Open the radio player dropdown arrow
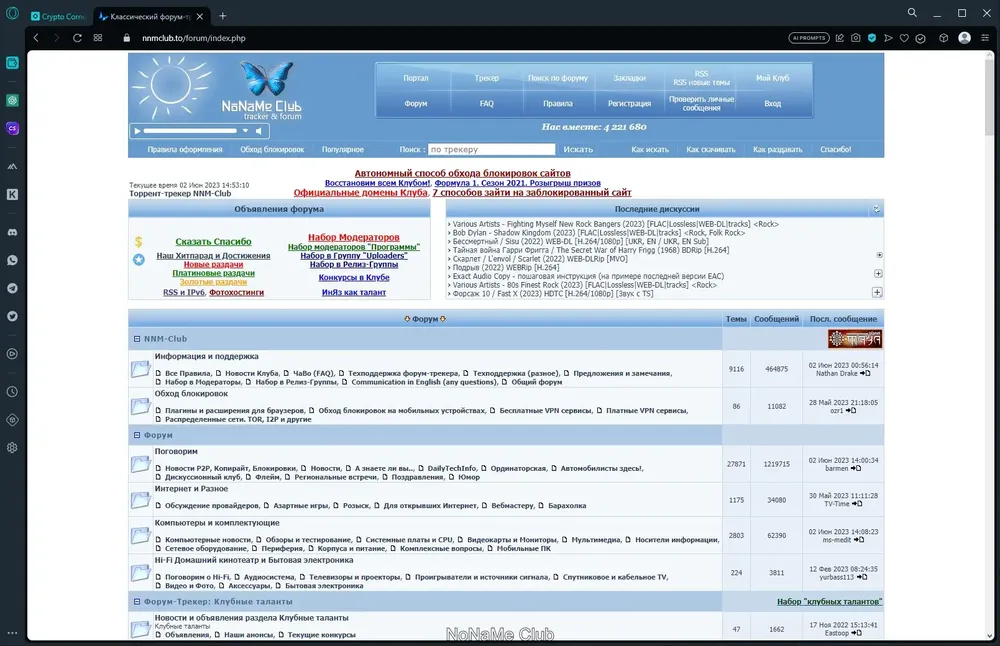Screen dimensions: 1000x646 click(x=245, y=131)
